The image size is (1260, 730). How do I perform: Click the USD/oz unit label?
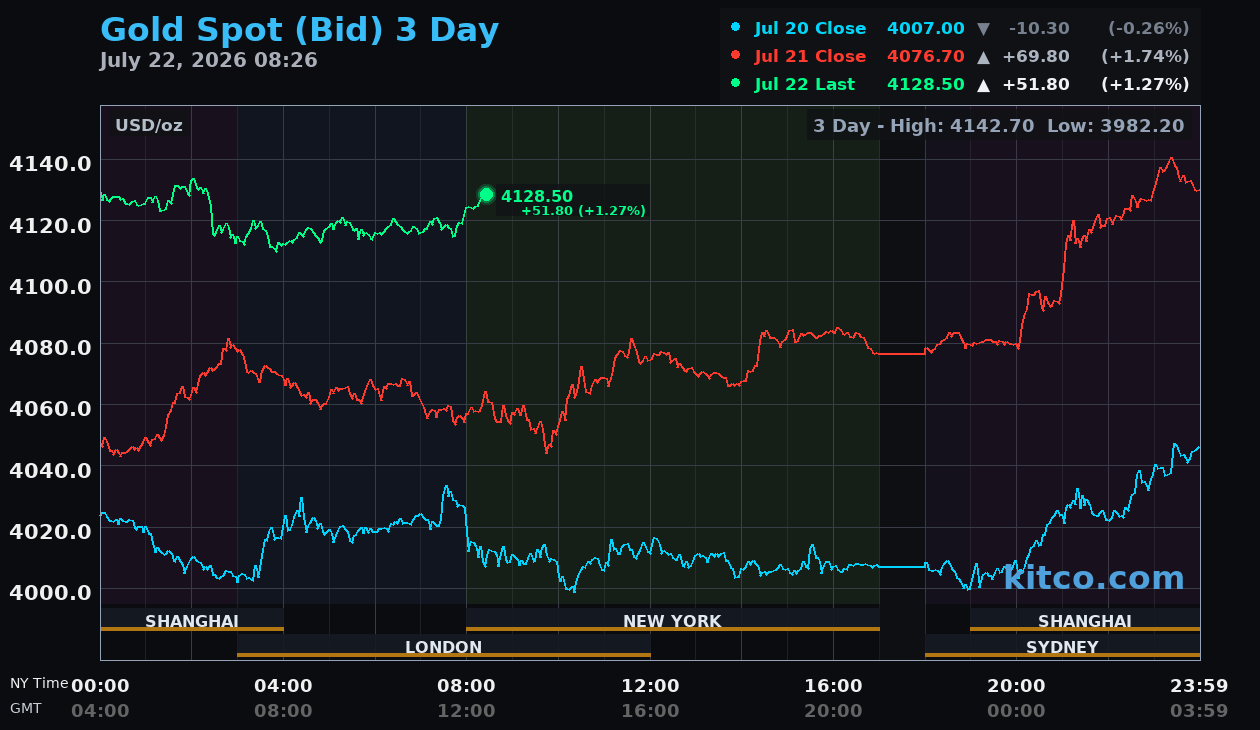pos(149,126)
